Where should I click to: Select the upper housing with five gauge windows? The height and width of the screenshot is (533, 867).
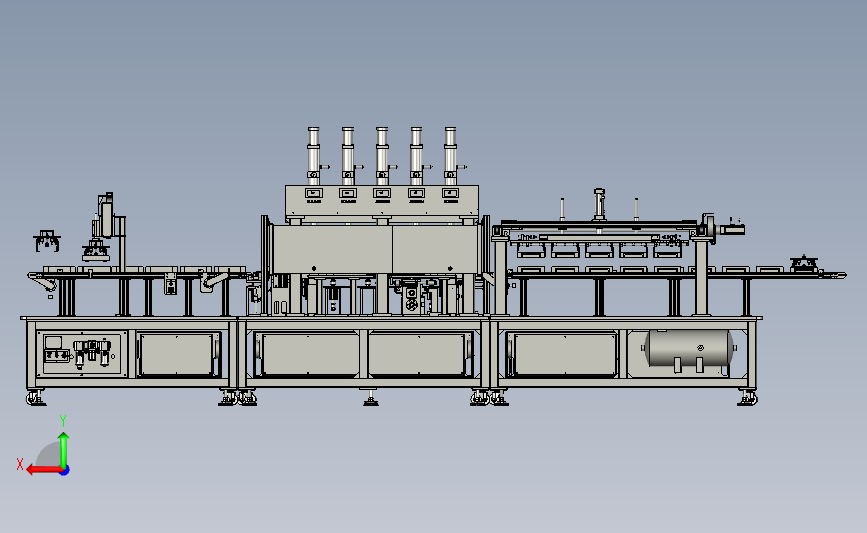point(382,201)
